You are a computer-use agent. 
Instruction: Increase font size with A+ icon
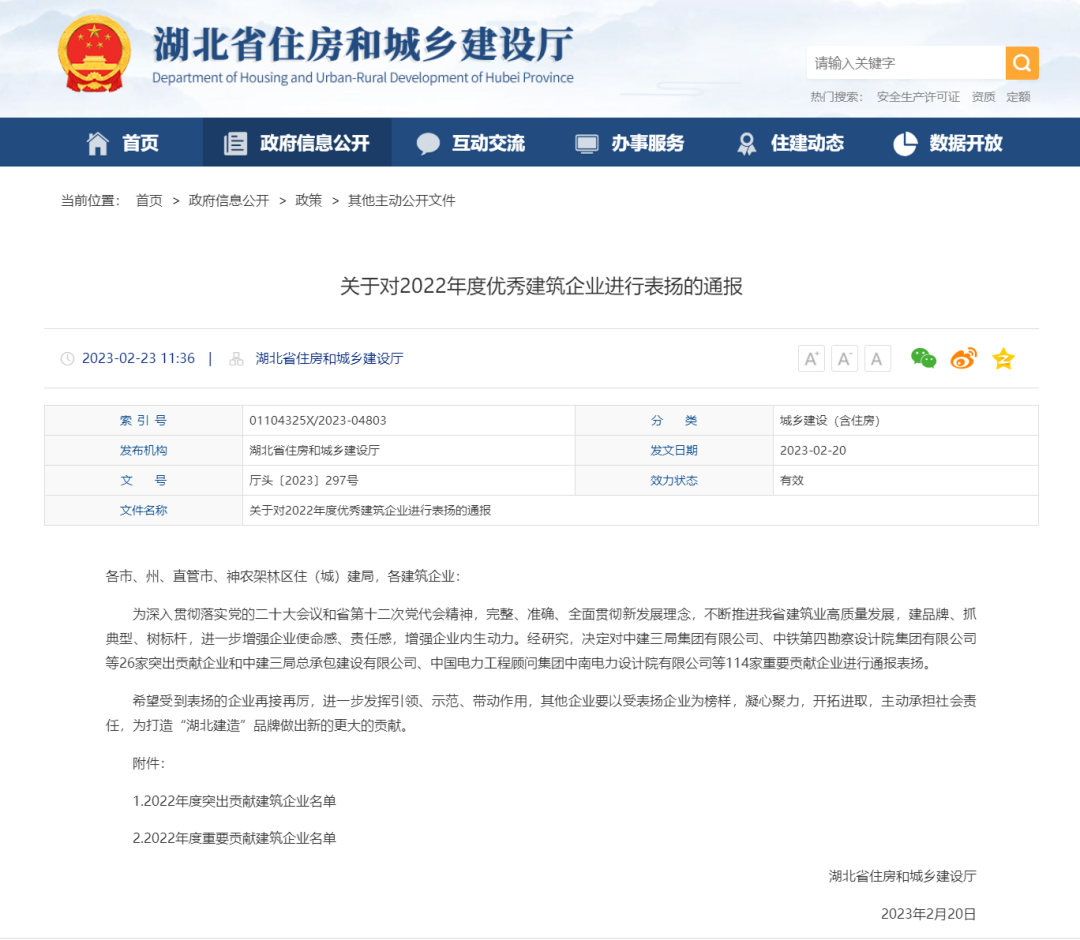[811, 359]
